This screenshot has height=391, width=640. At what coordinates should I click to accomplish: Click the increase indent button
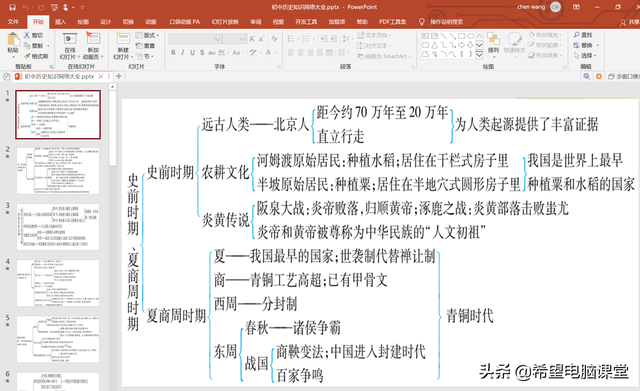click(x=333, y=39)
